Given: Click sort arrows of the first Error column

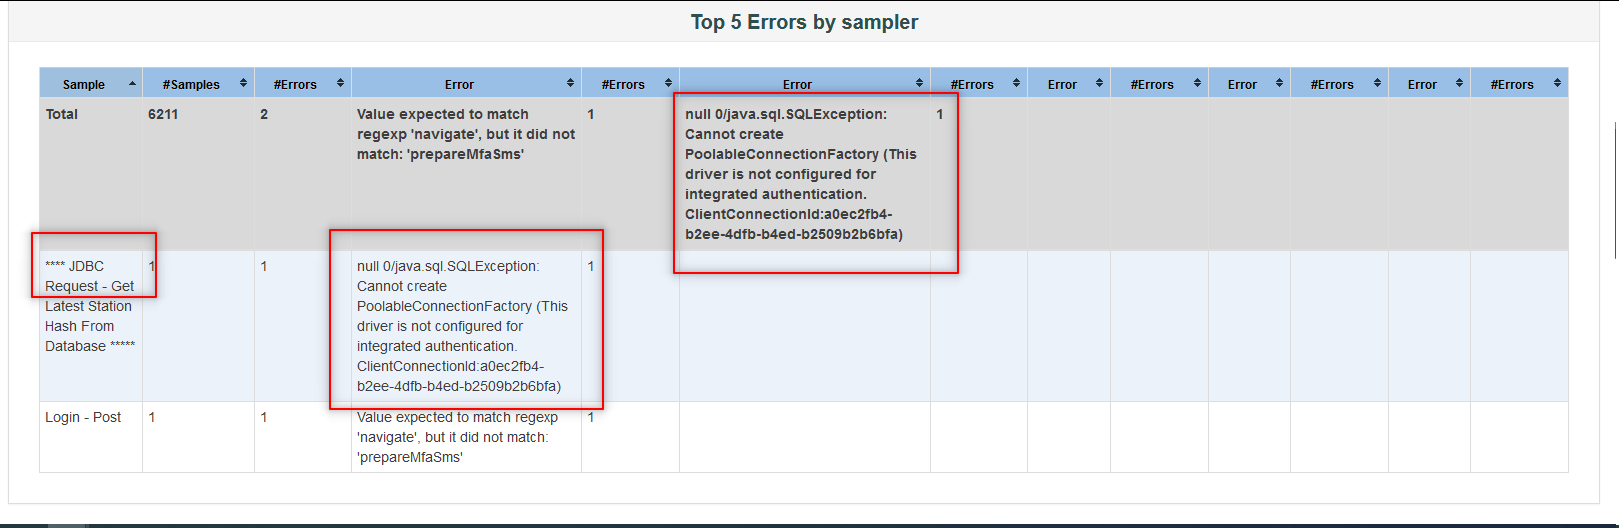Looking at the screenshot, I should pyautogui.click(x=570, y=84).
